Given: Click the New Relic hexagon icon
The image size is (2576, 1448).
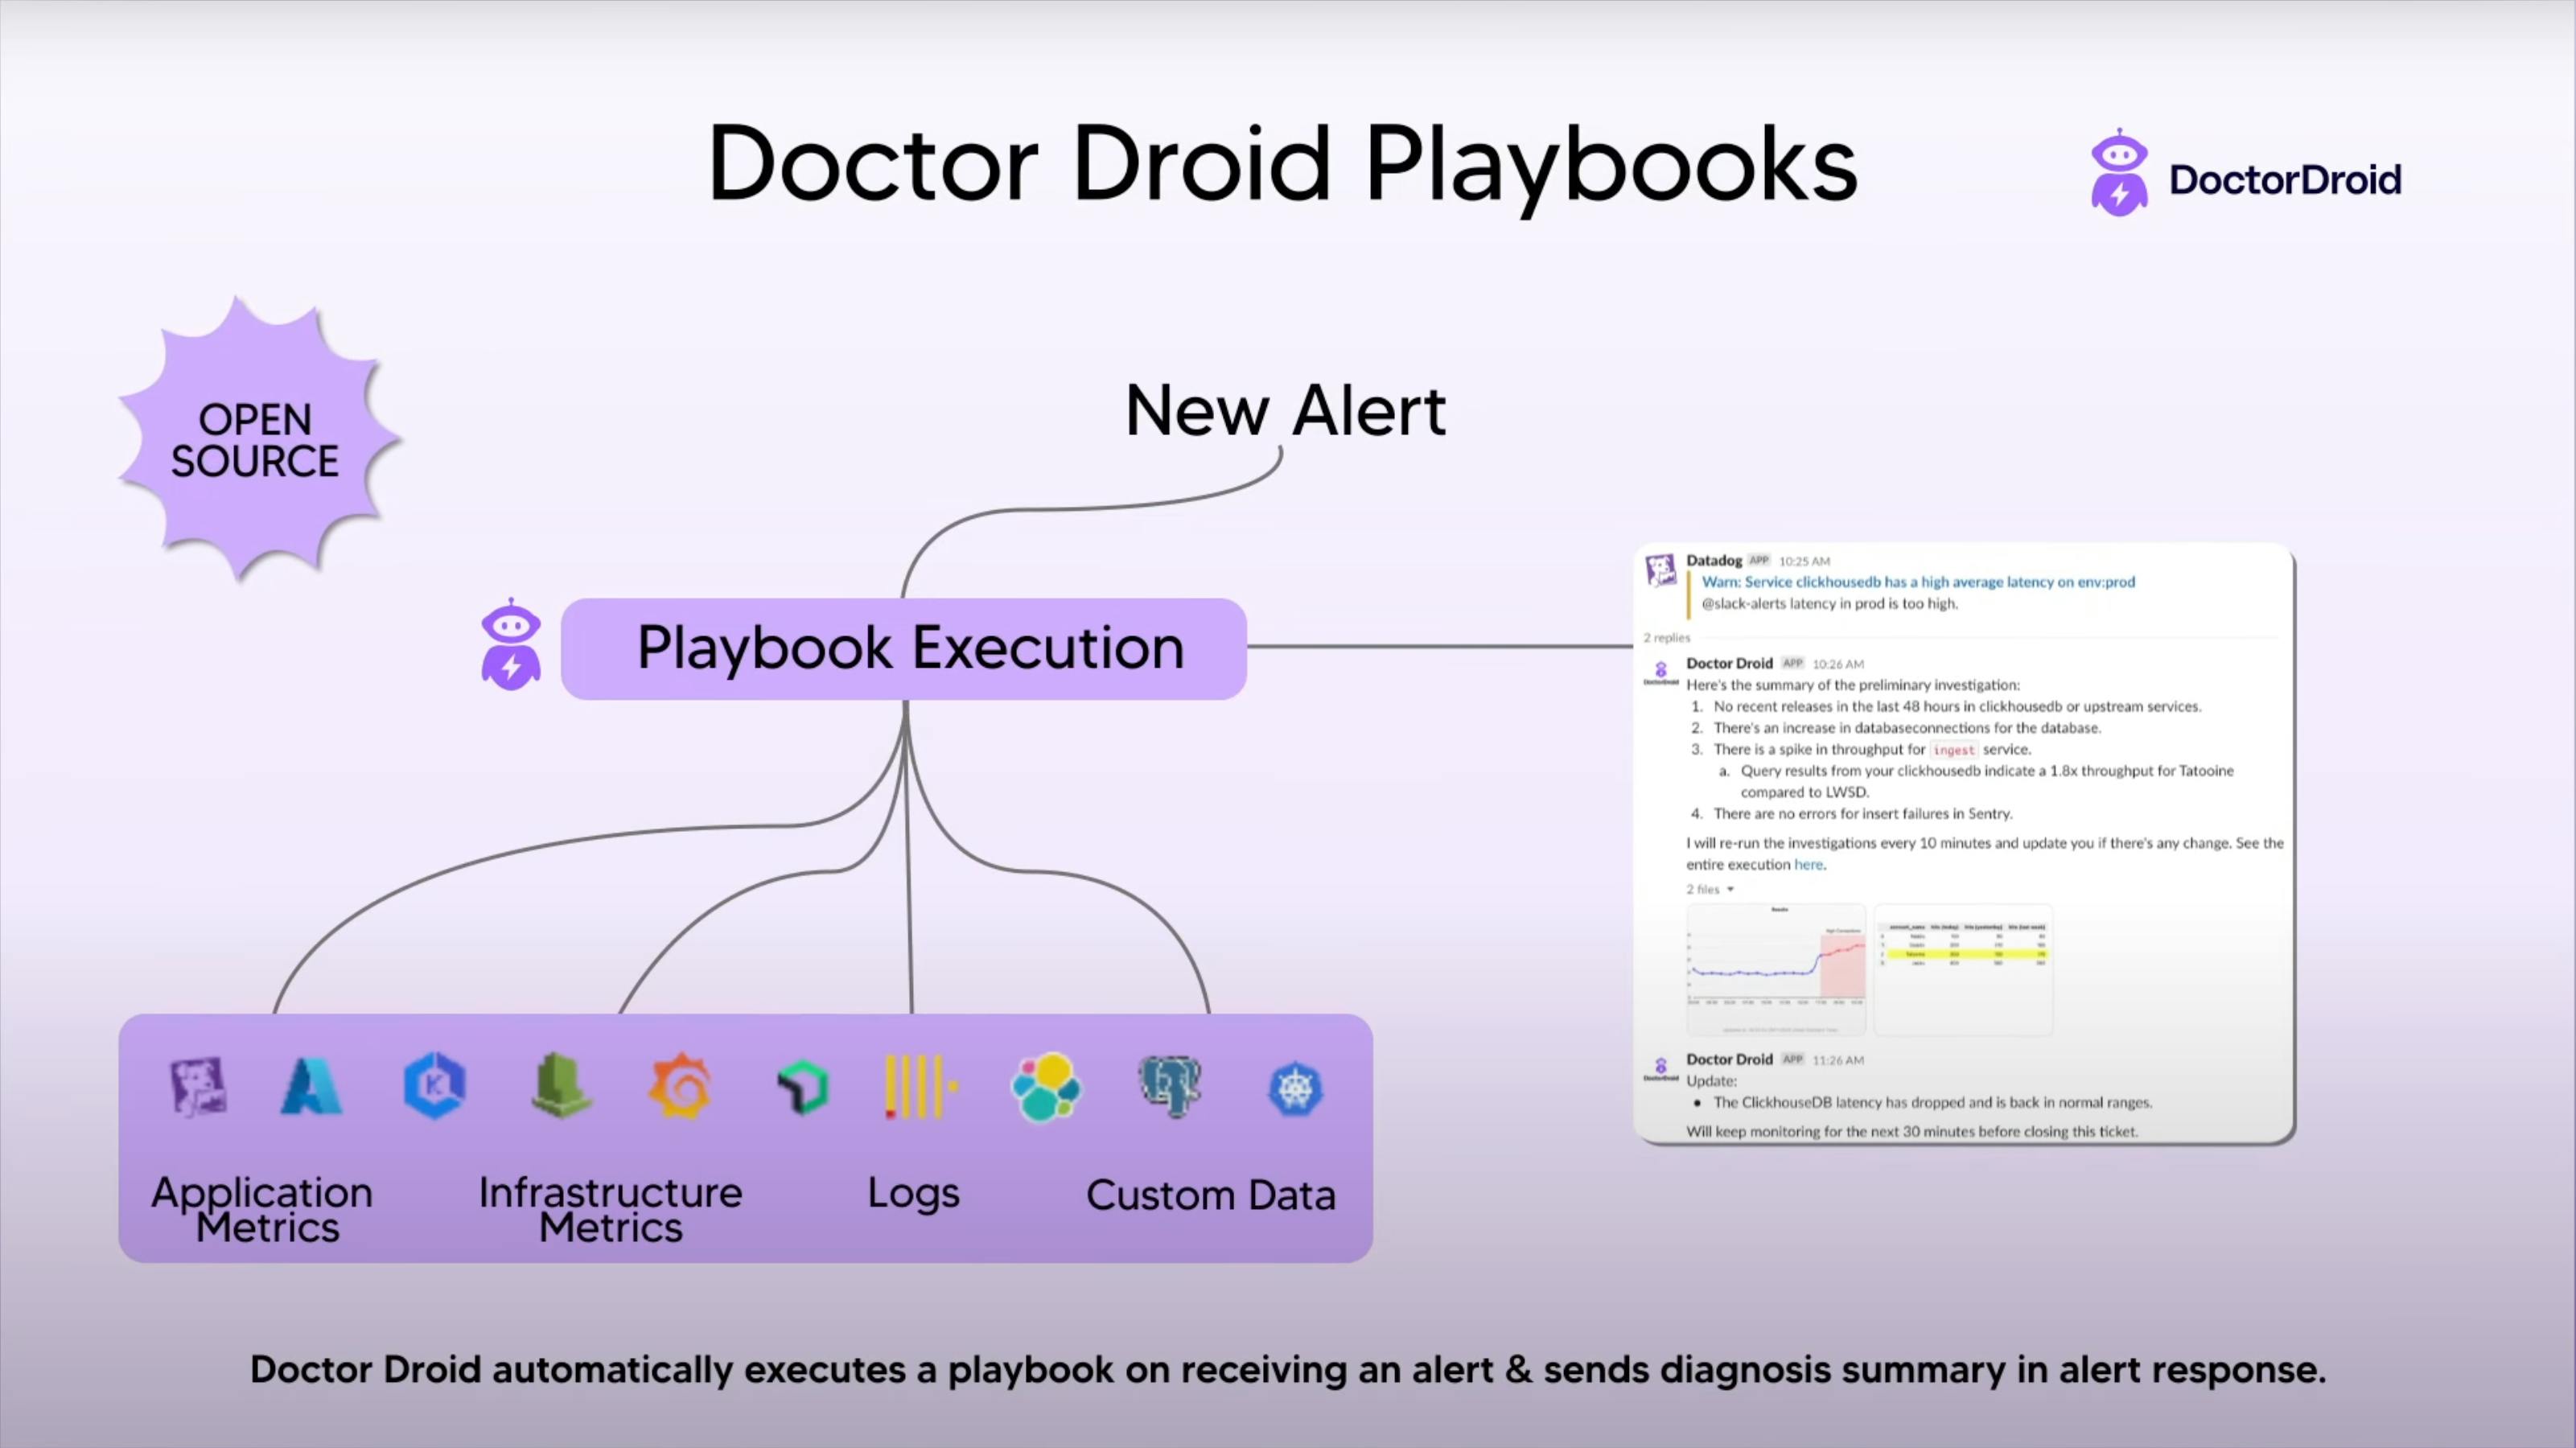Looking at the screenshot, I should coord(802,1087).
